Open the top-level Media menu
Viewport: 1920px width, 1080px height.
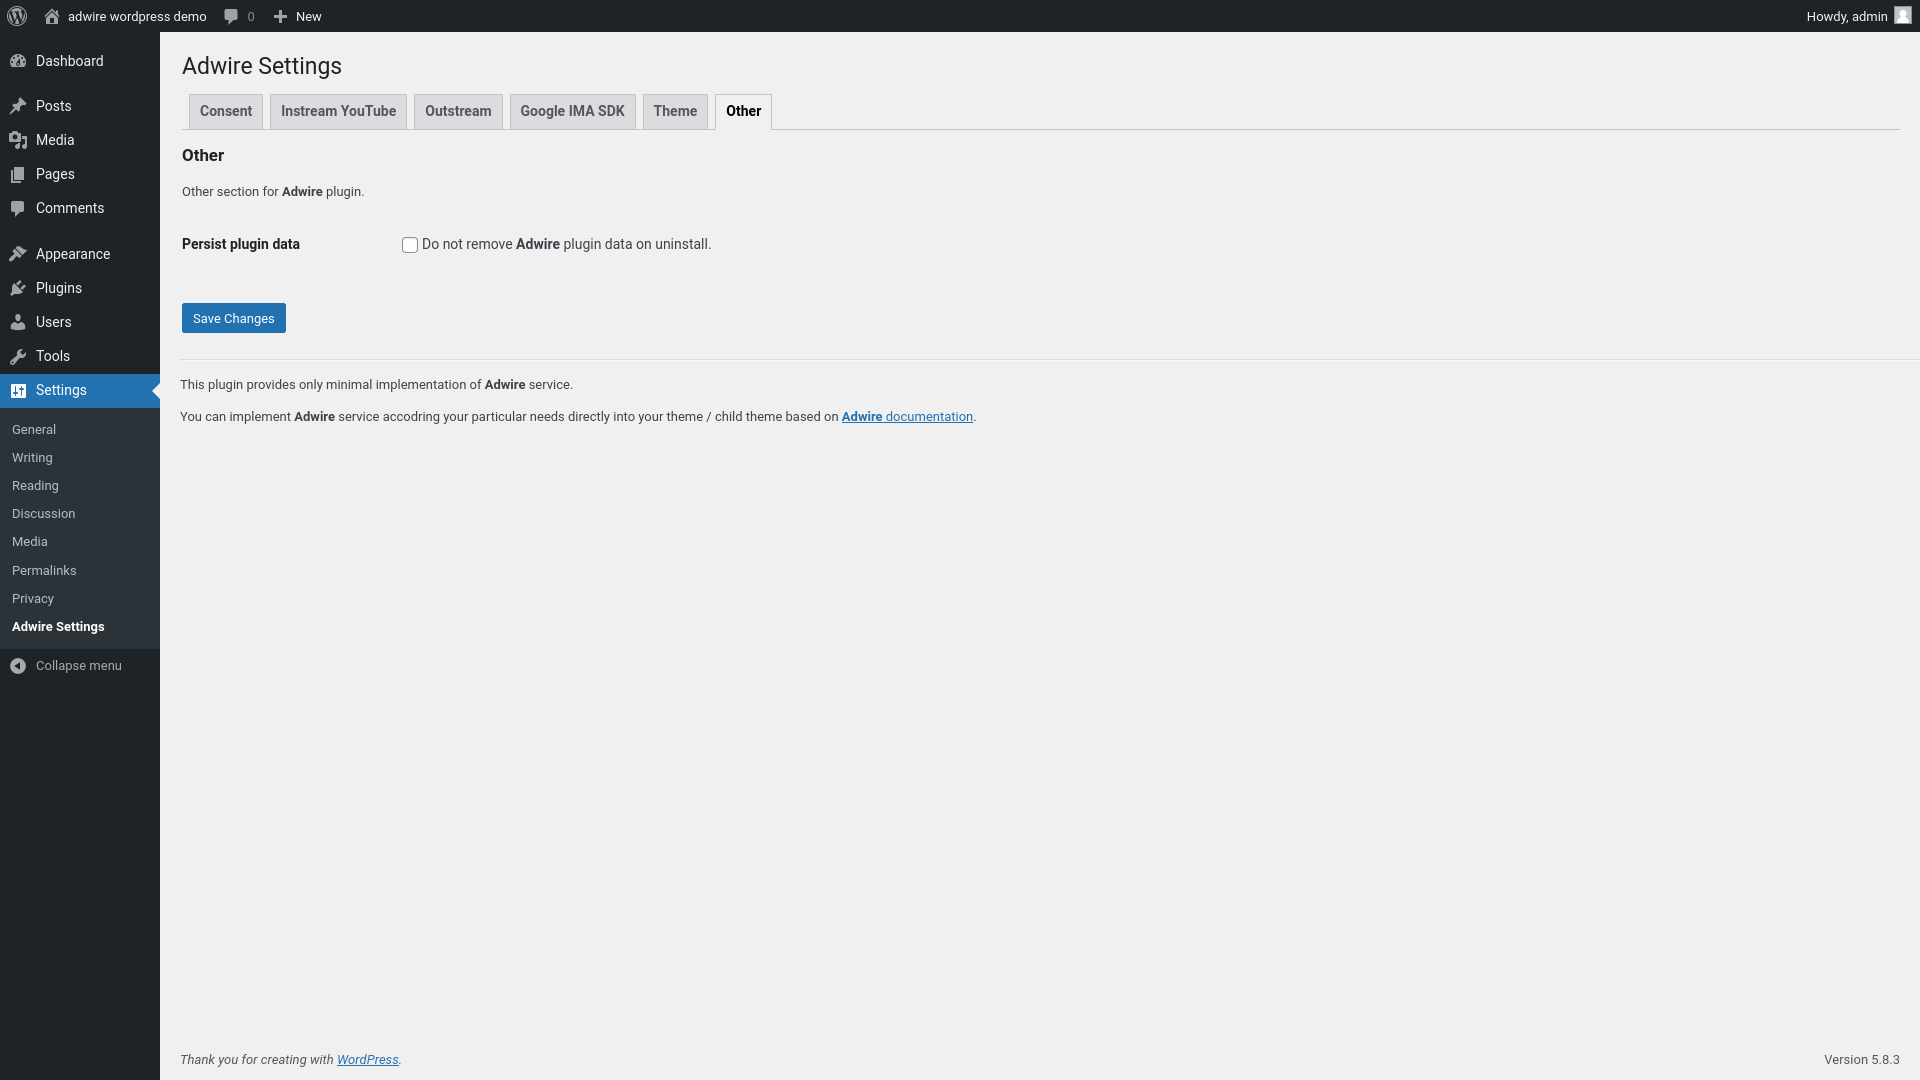[x=55, y=140]
